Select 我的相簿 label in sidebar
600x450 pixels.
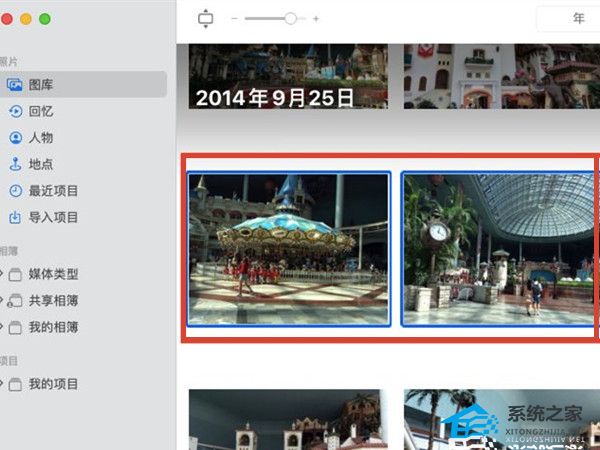(54, 327)
